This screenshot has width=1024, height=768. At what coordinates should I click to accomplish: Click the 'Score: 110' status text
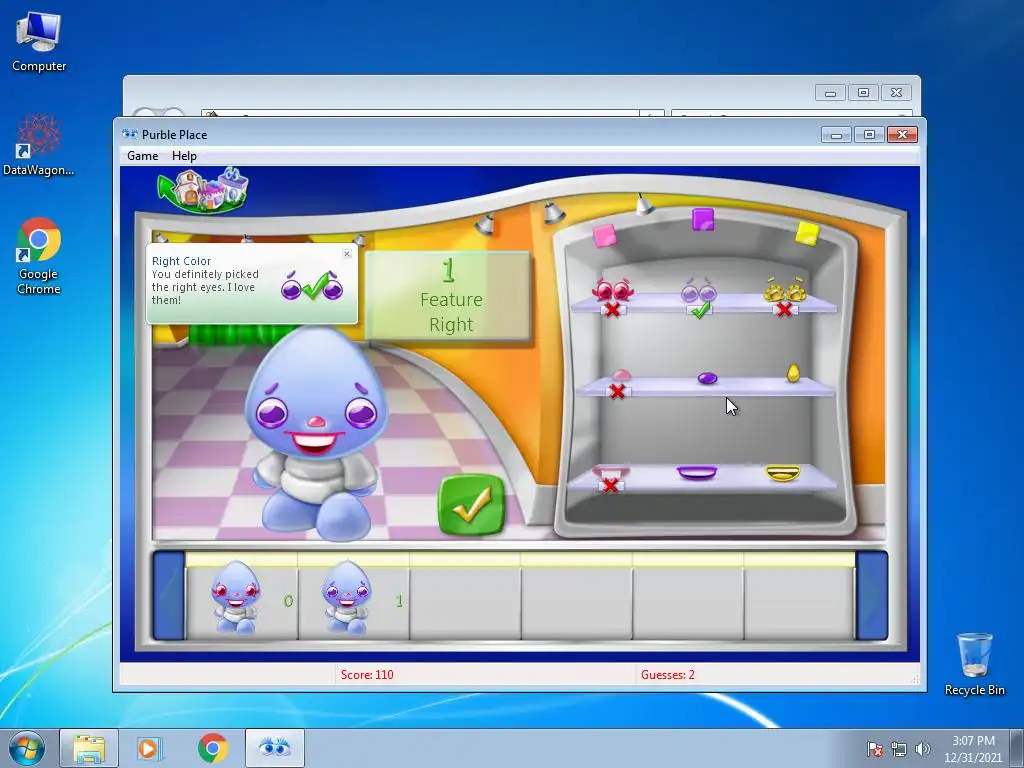click(367, 675)
